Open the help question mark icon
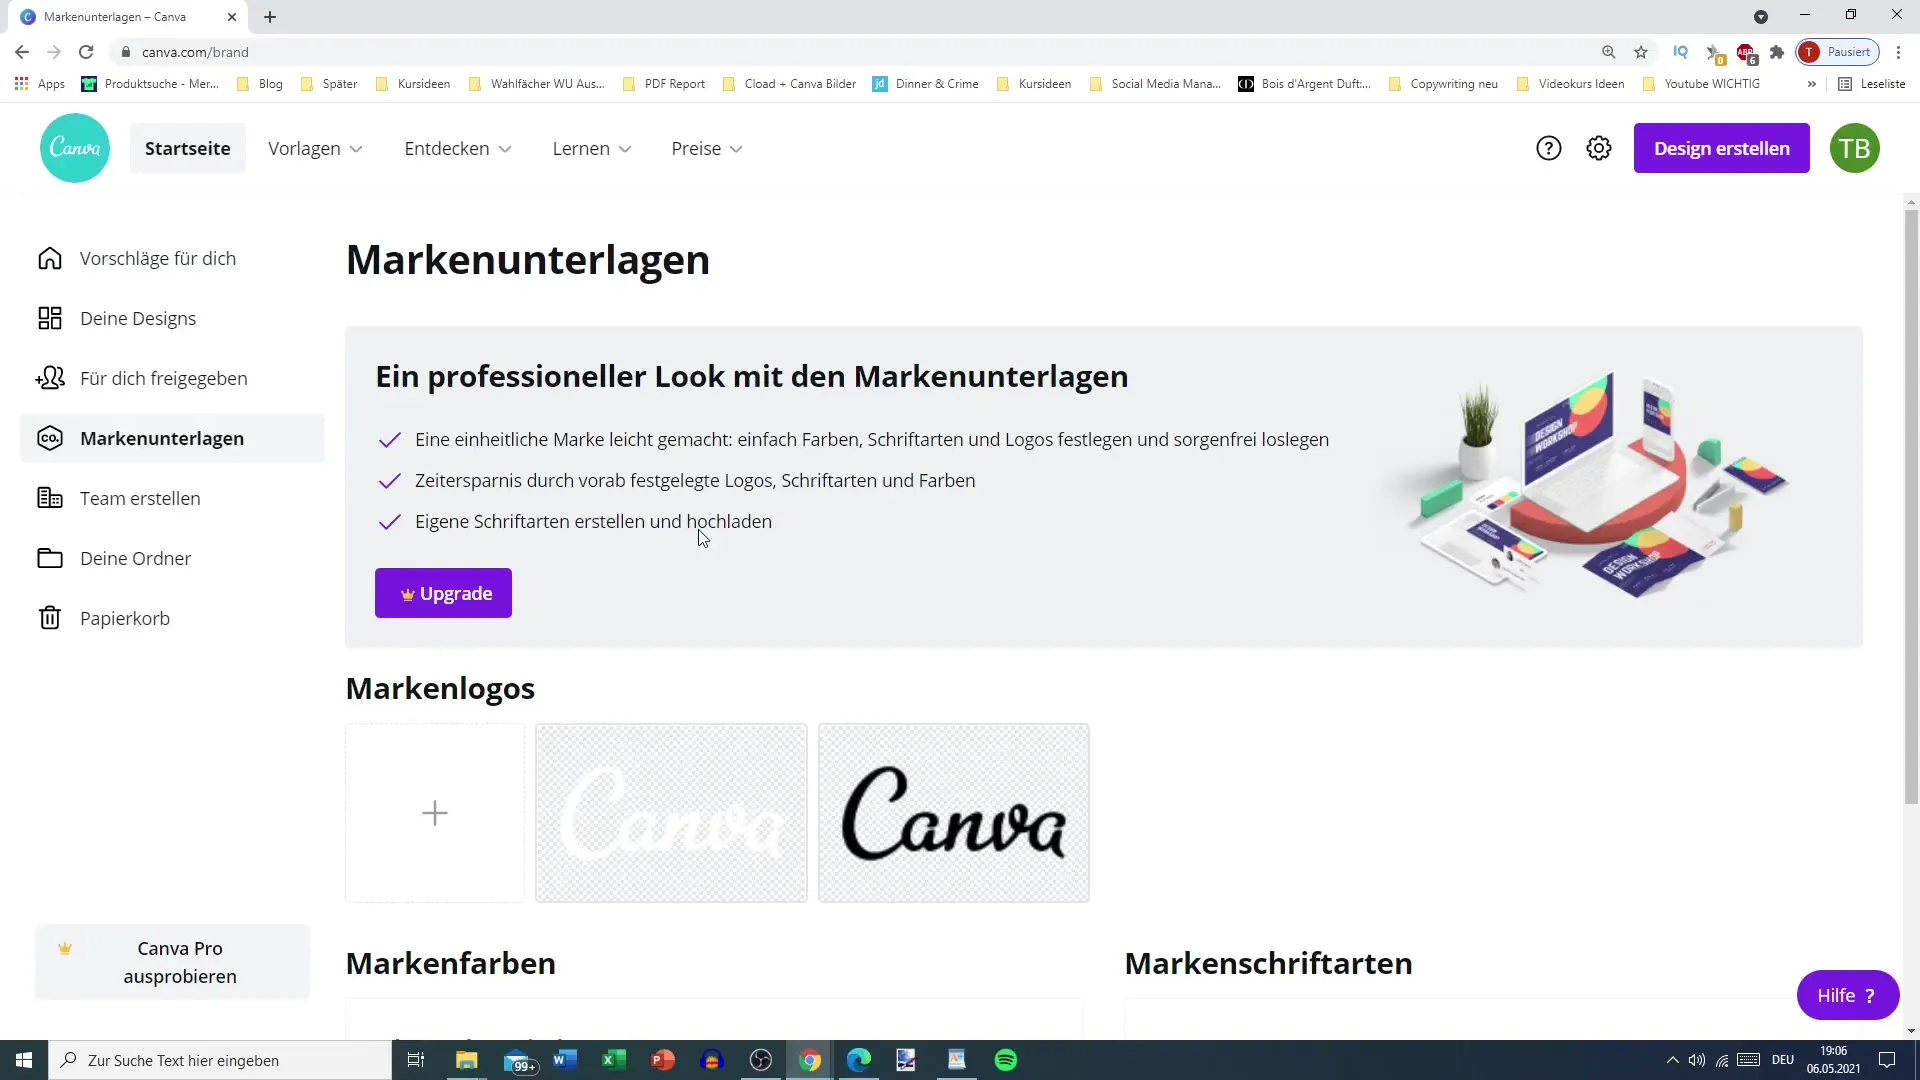The height and width of the screenshot is (1080, 1920). tap(1548, 148)
